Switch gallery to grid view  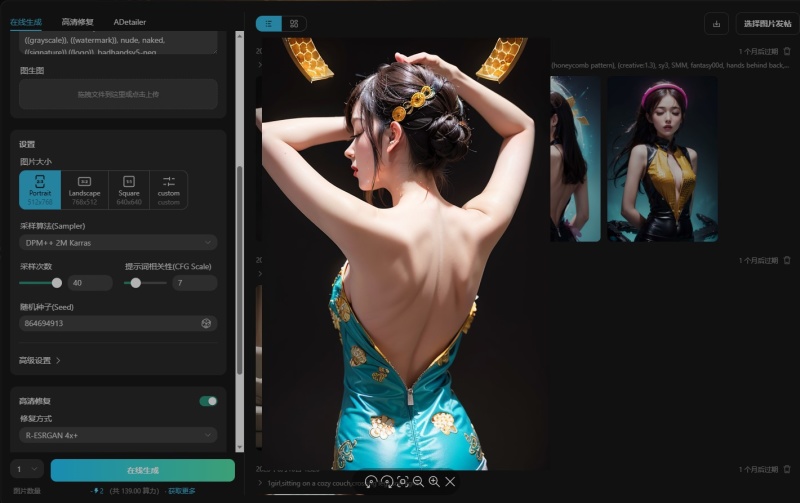[x=294, y=23]
